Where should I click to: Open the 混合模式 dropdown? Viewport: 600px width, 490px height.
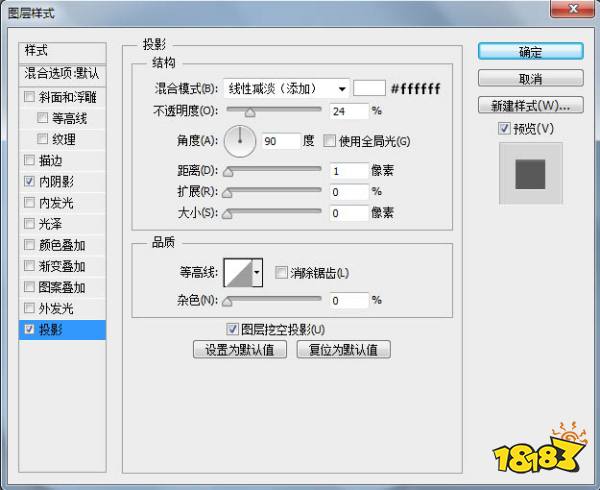[x=286, y=88]
